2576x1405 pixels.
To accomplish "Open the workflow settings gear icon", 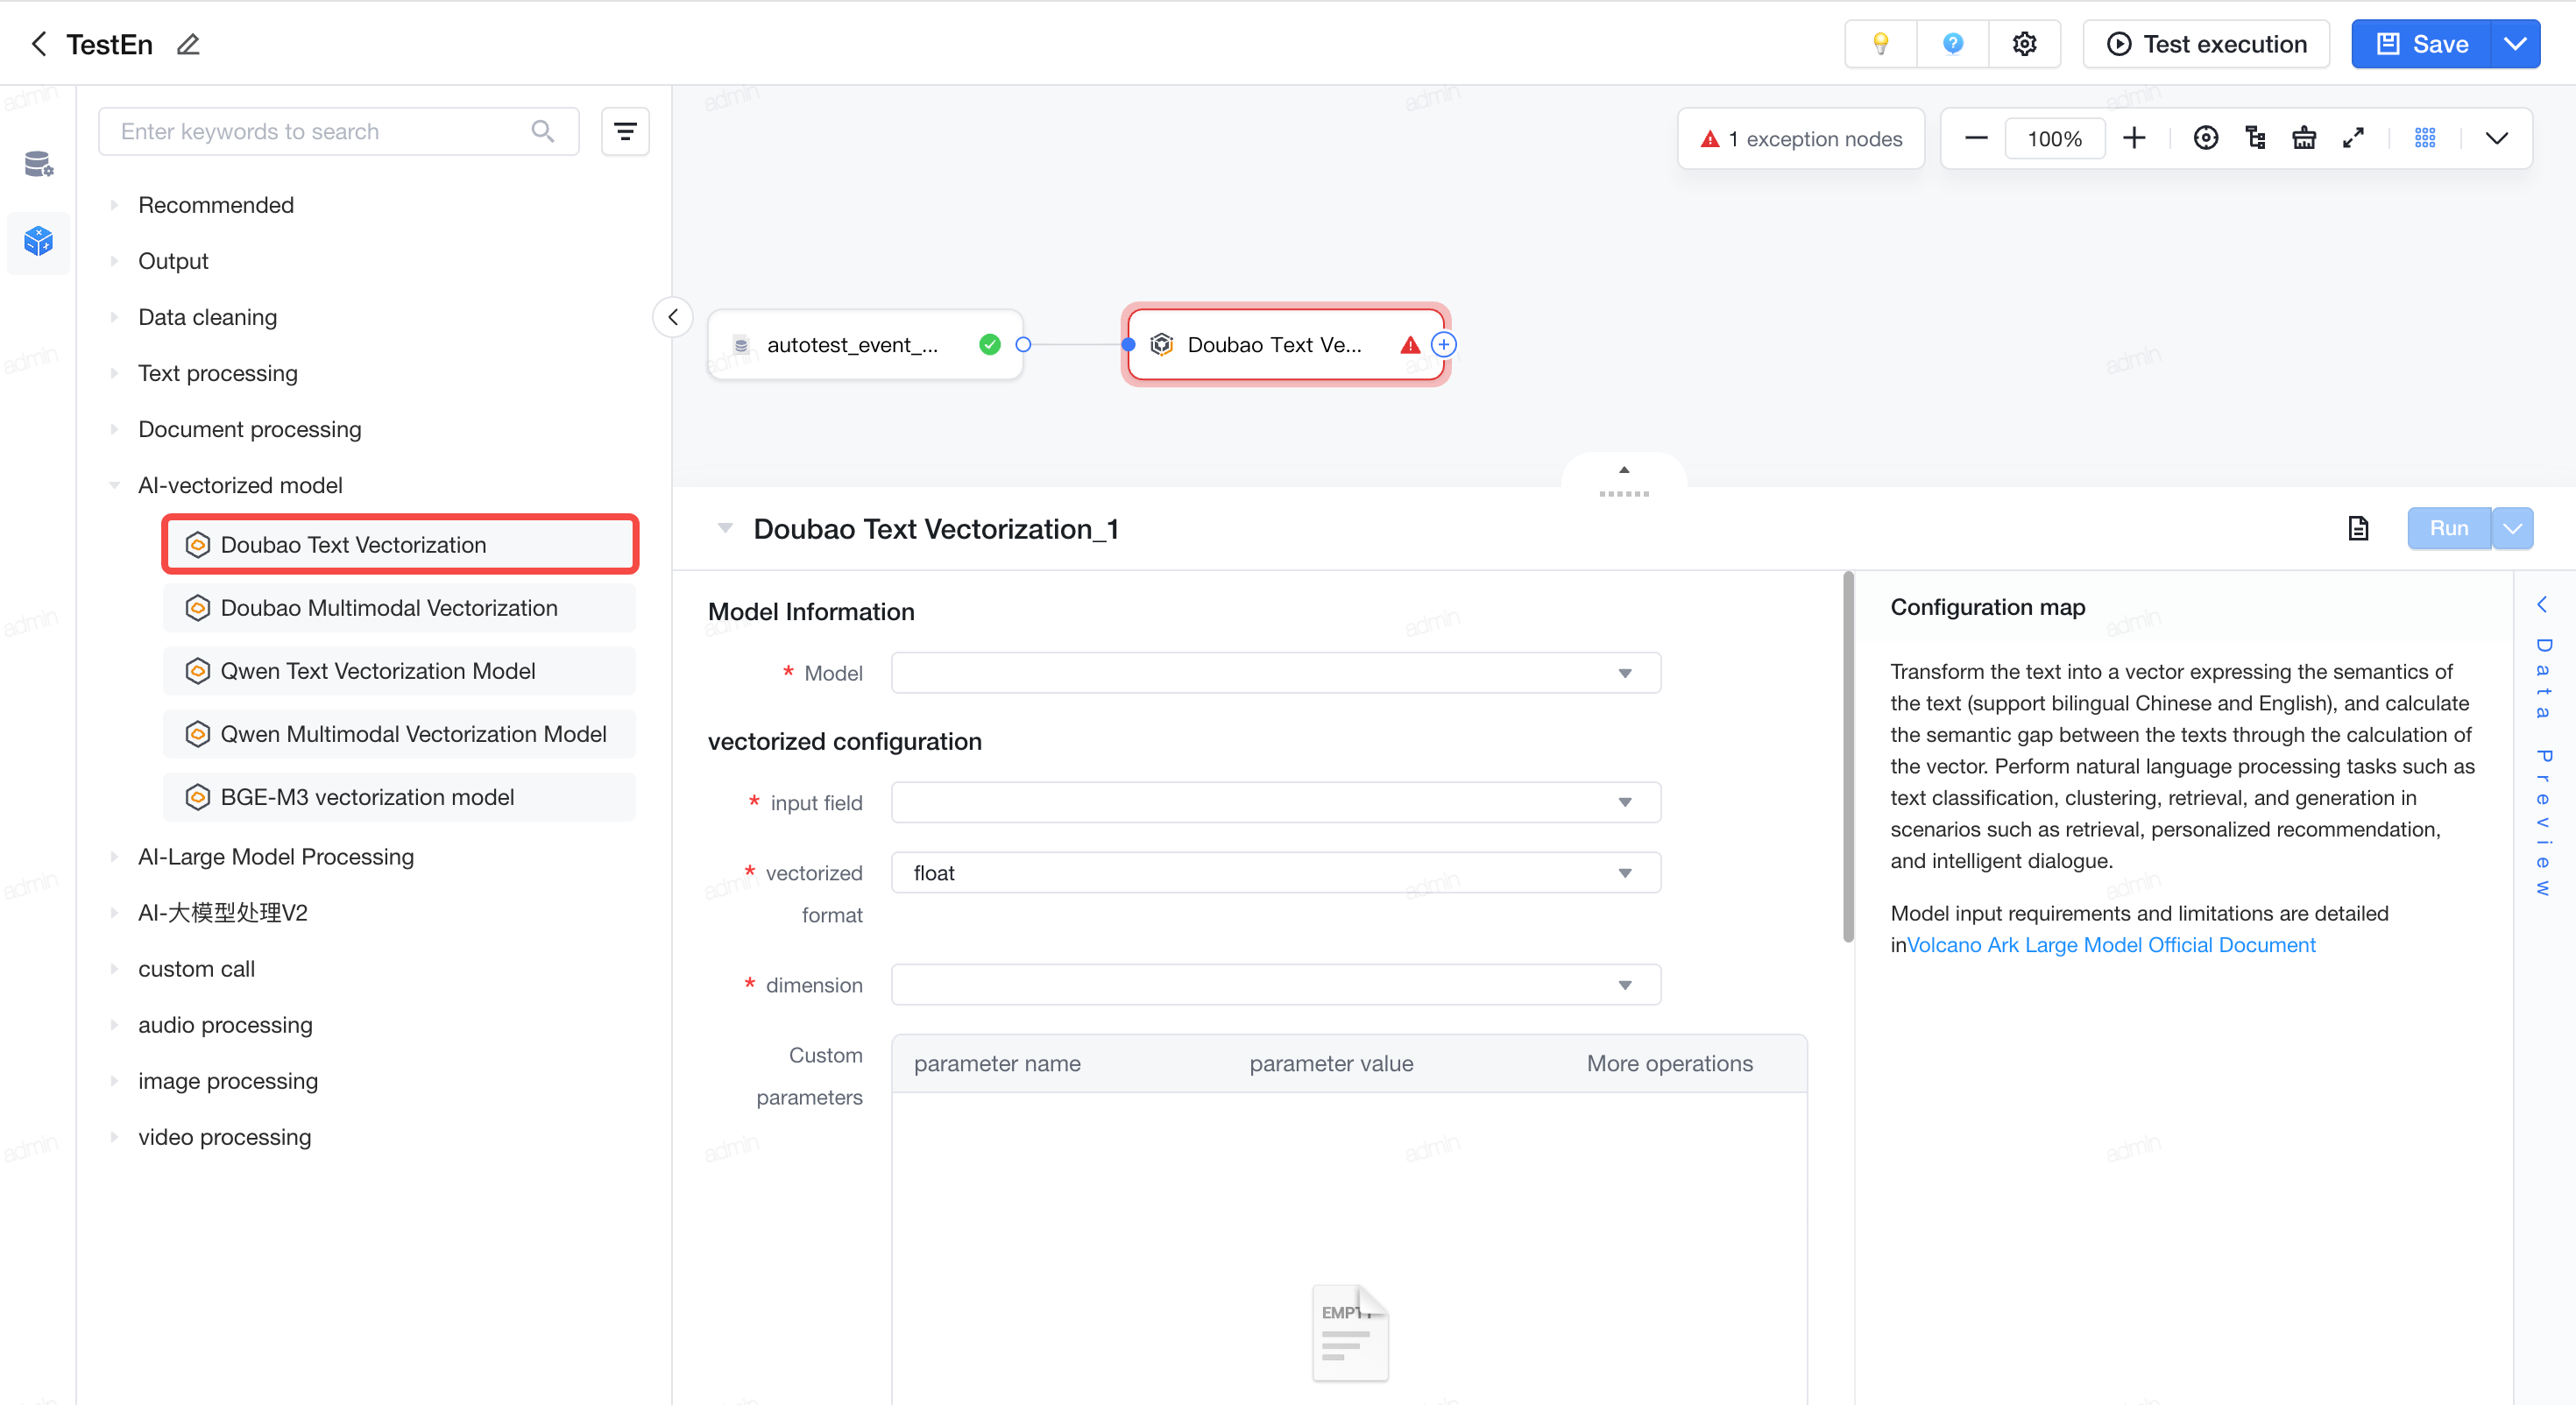I will pyautogui.click(x=2024, y=44).
